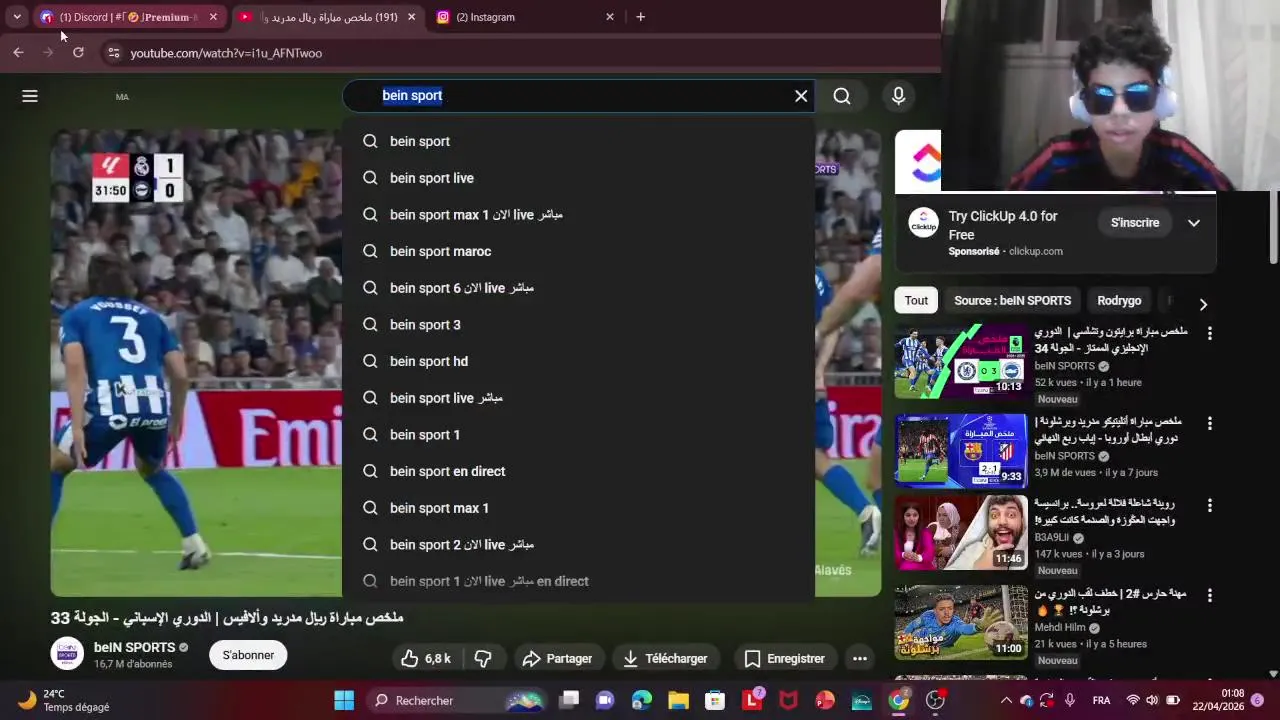Start voice search with microphone icon

898,96
